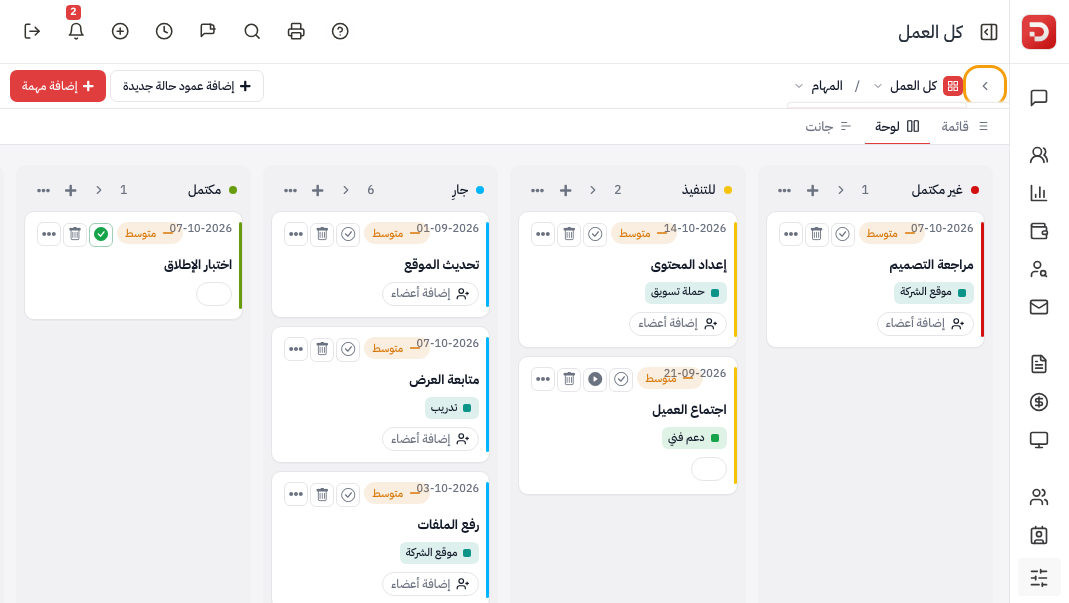Uncheck the completed اختبار الإطلاق task
Image resolution: width=1069 pixels, height=603 pixels.
click(101, 234)
